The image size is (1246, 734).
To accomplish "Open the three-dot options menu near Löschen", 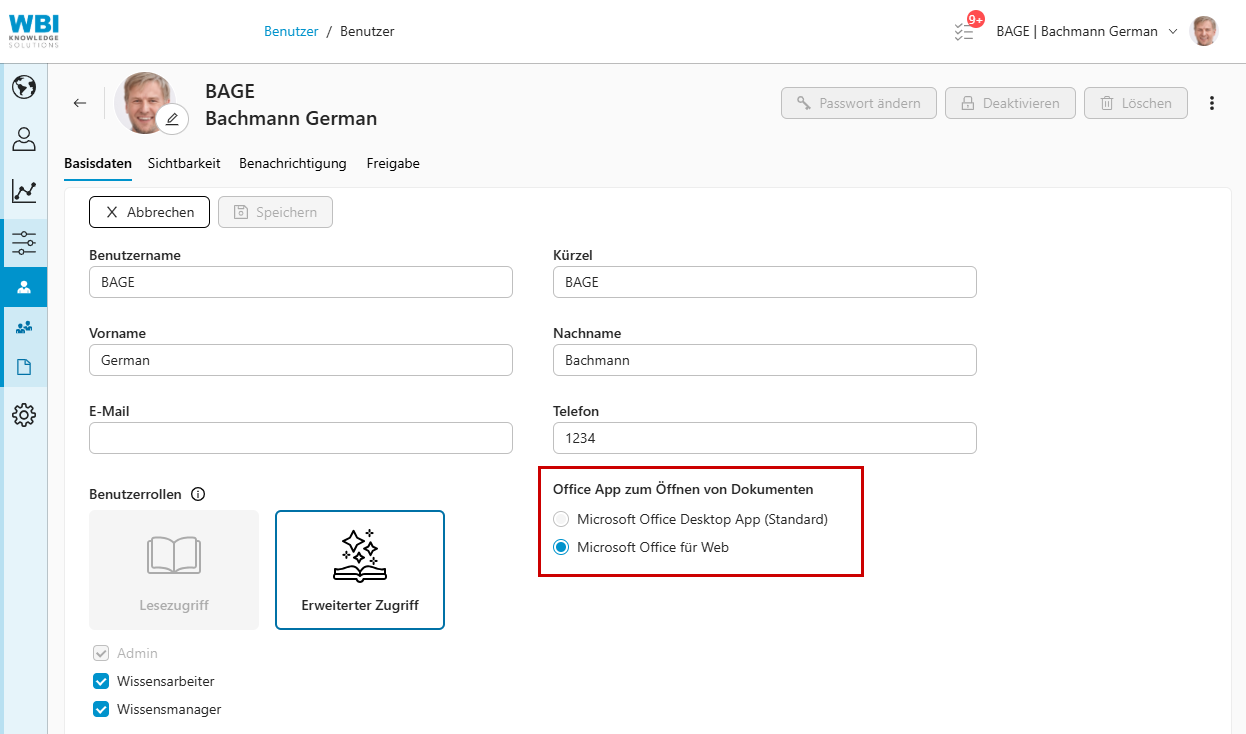I will point(1212,102).
